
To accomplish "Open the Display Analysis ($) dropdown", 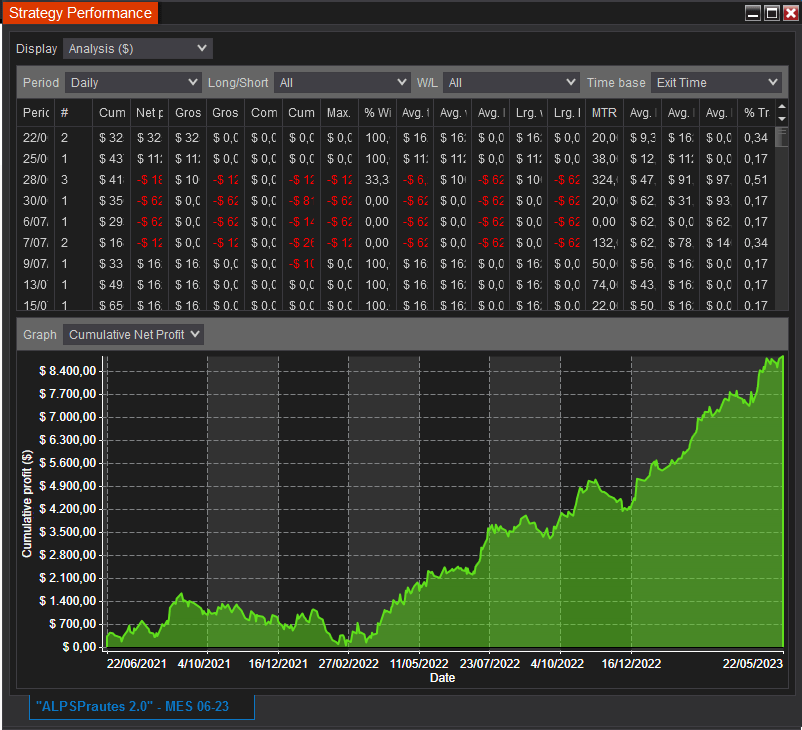I will tap(138, 49).
